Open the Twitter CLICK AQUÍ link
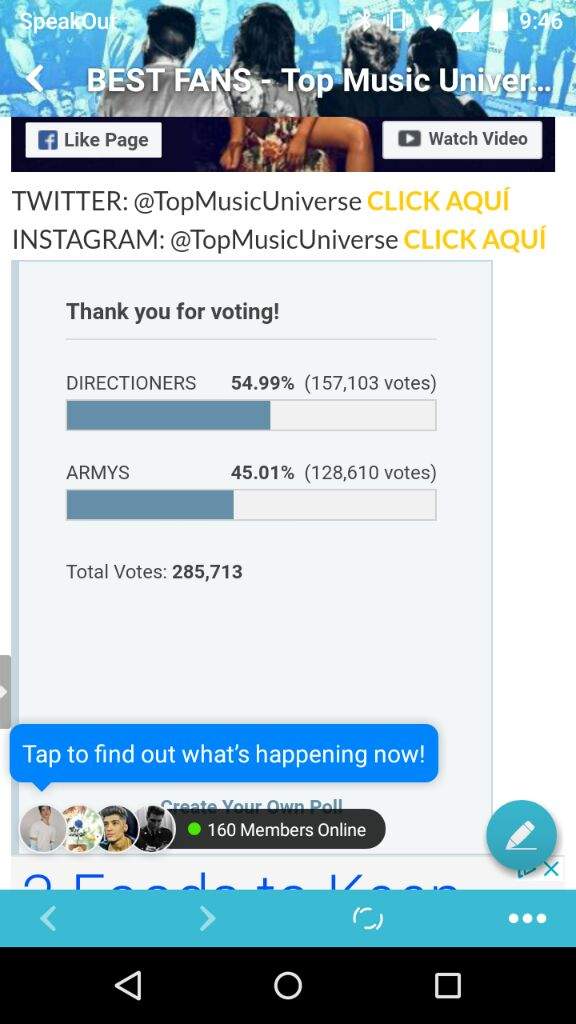The image size is (576, 1024). [438, 201]
